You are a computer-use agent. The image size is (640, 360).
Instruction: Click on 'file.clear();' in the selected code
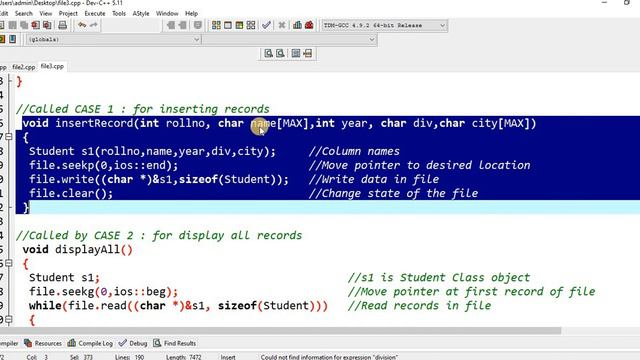pyautogui.click(x=71, y=193)
